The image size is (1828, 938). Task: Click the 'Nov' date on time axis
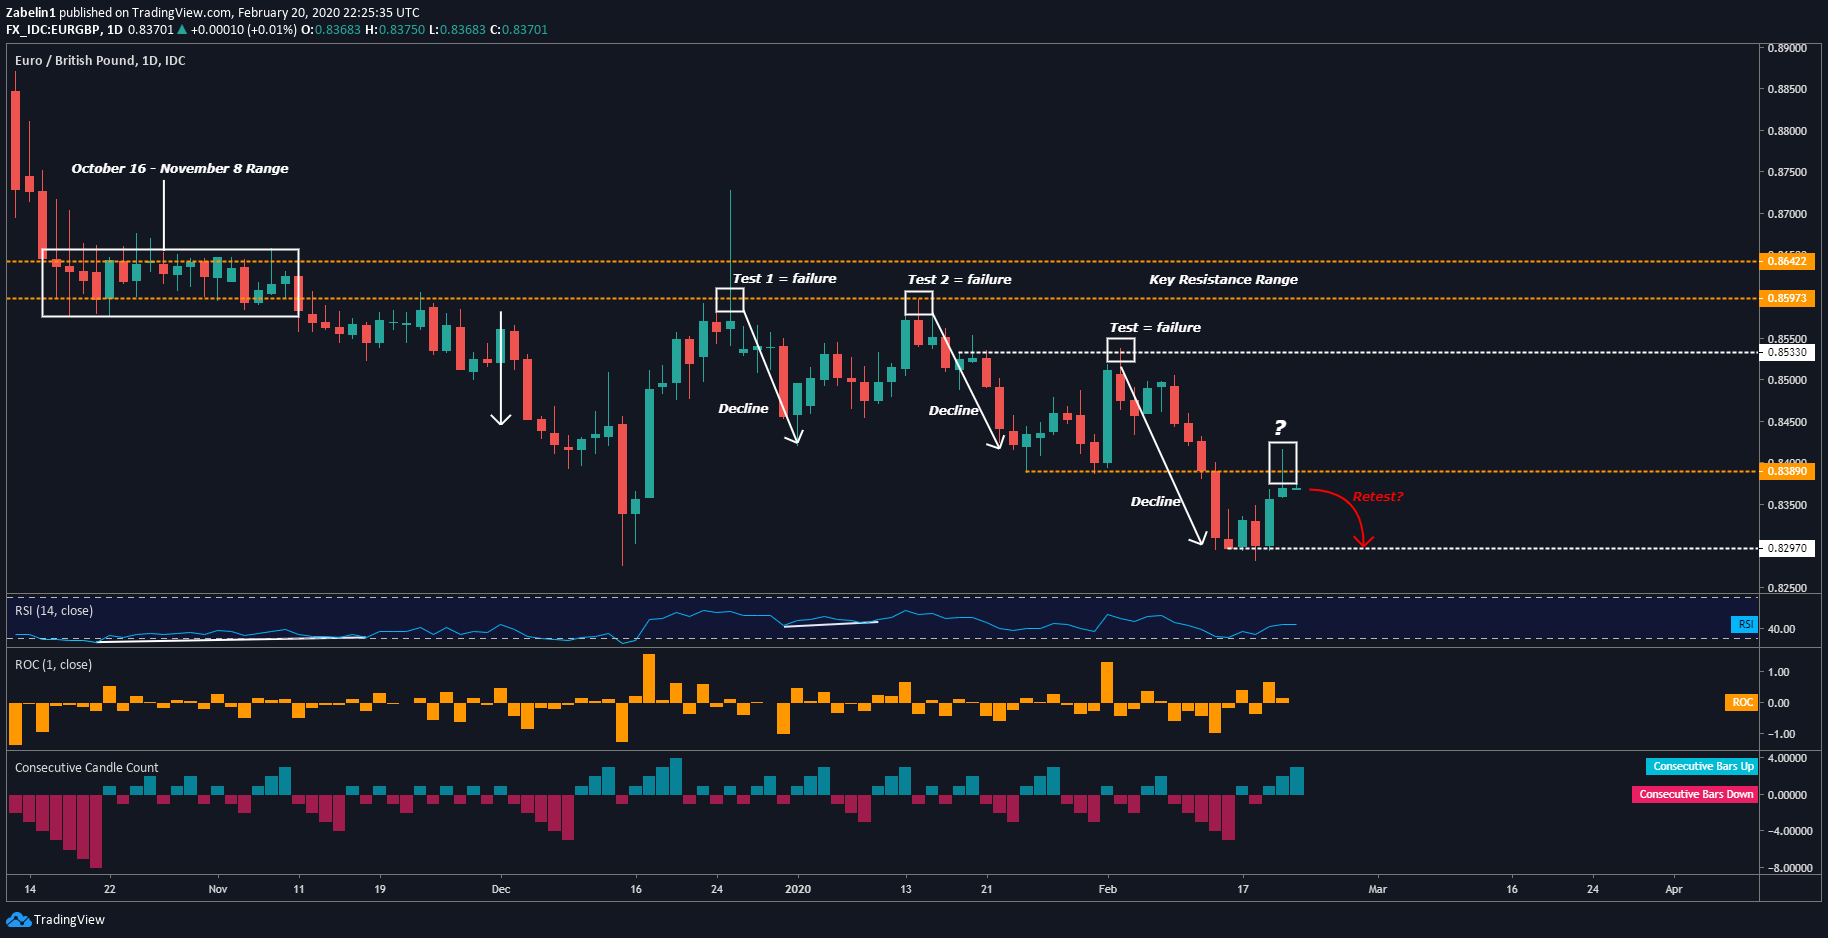[x=218, y=889]
